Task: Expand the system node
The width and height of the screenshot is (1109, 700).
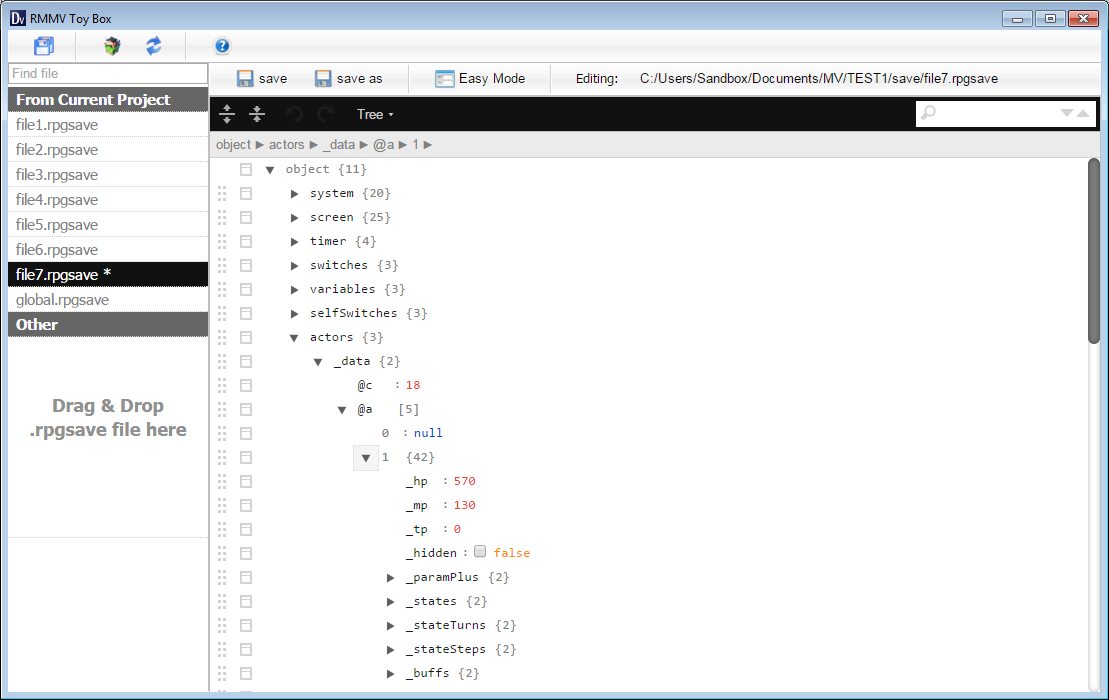Action: pos(294,194)
